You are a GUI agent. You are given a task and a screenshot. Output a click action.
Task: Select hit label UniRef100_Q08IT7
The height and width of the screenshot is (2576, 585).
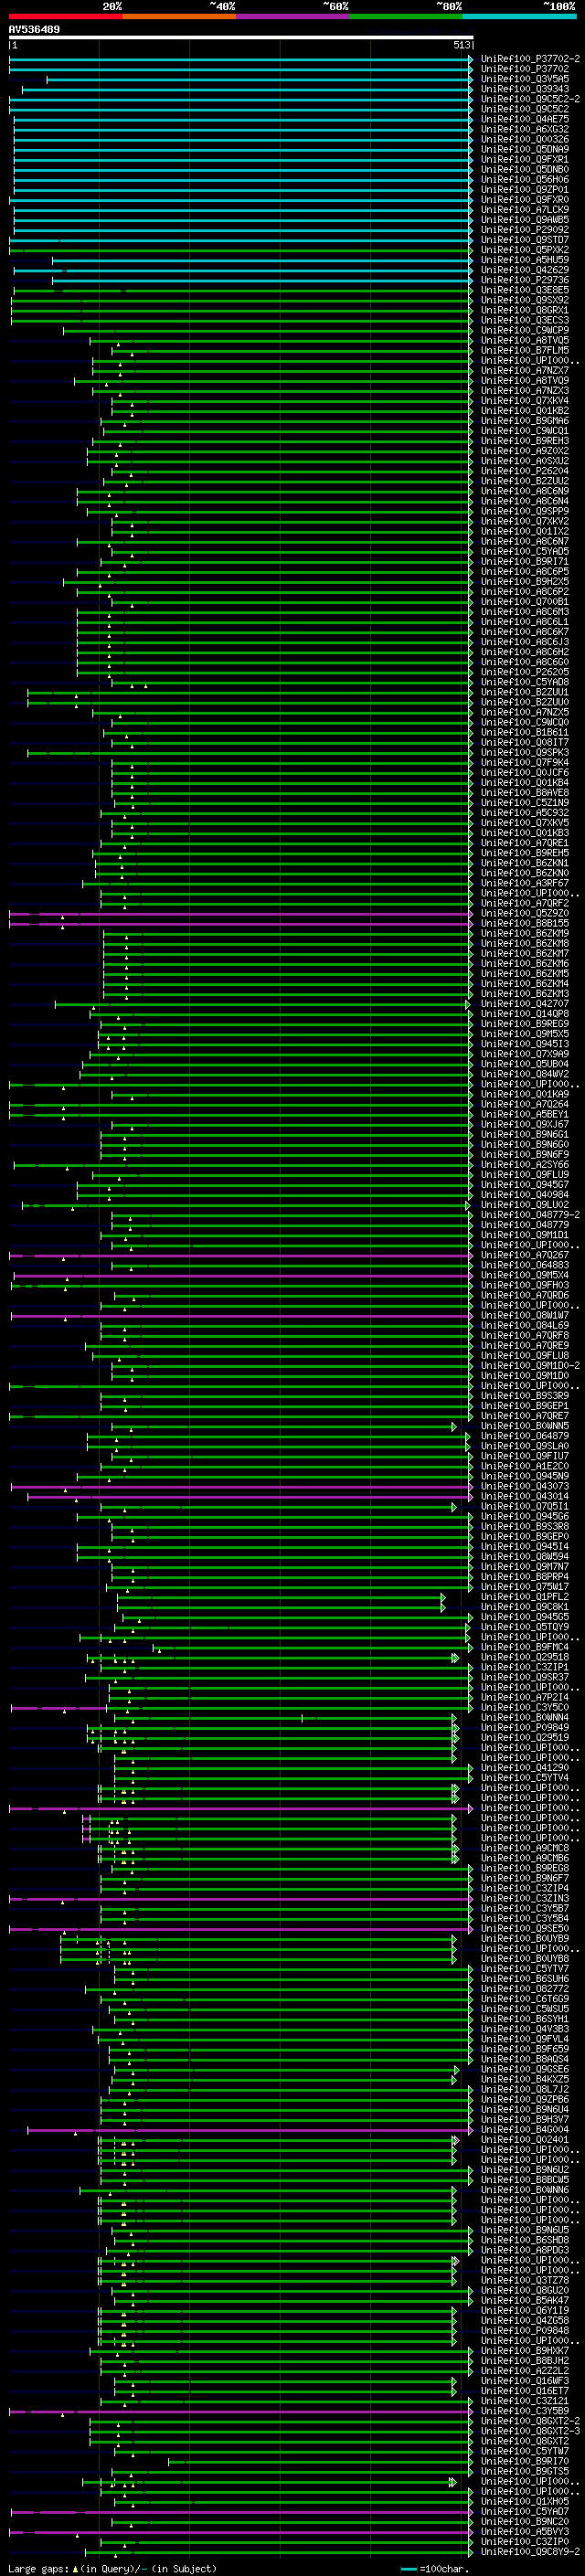tap(525, 742)
